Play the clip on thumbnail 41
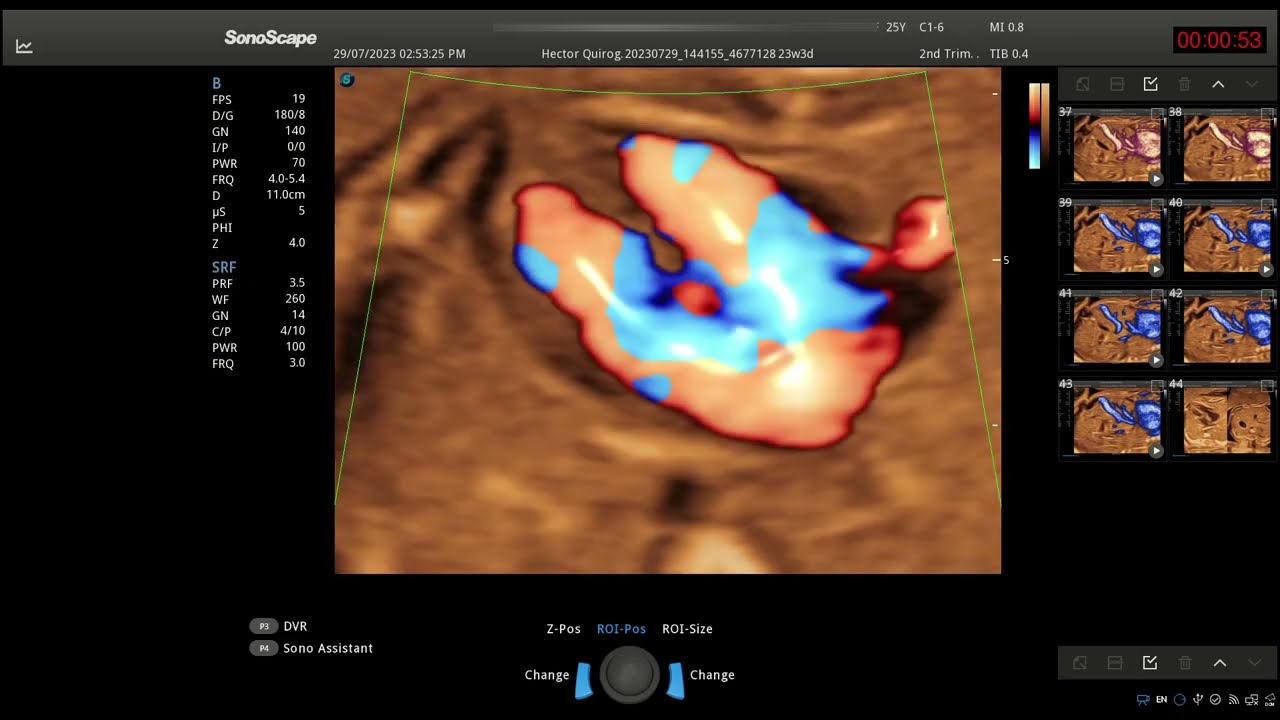 tap(1156, 360)
